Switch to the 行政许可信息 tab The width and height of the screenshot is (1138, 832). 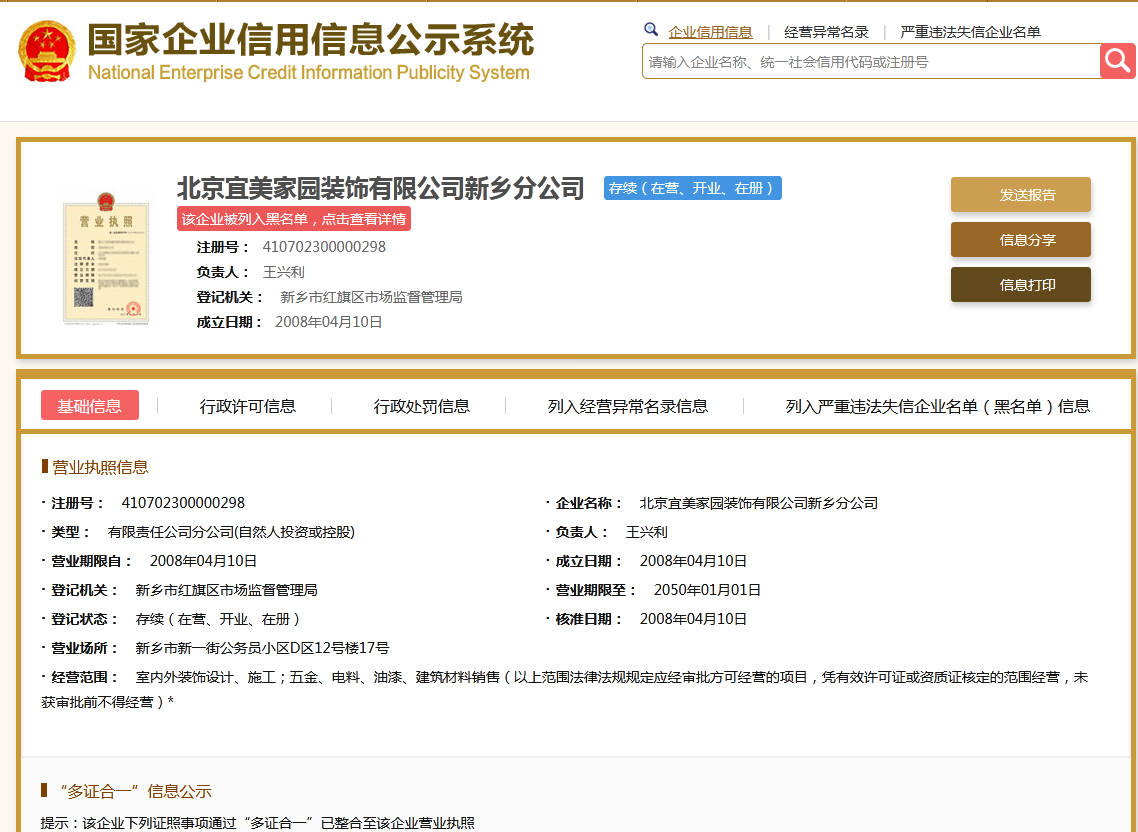click(247, 406)
